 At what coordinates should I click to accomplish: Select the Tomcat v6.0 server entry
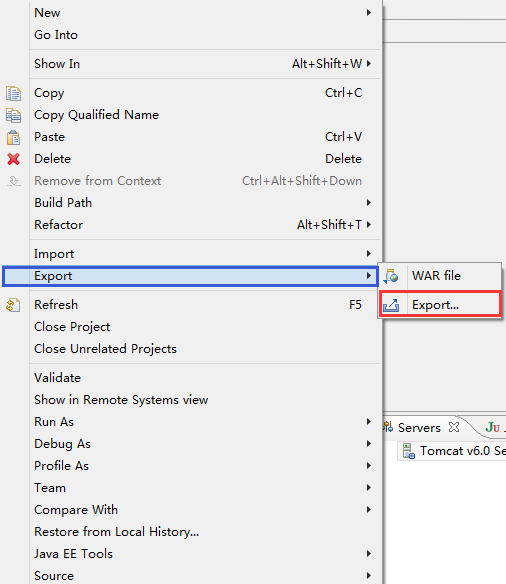tap(452, 451)
